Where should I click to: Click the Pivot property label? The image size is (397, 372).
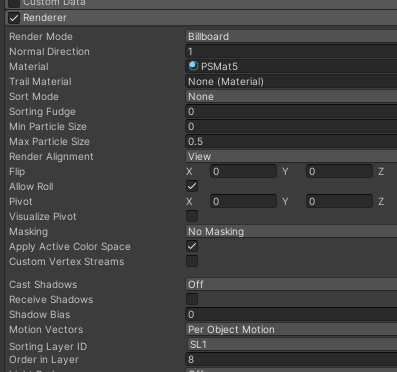(x=21, y=201)
